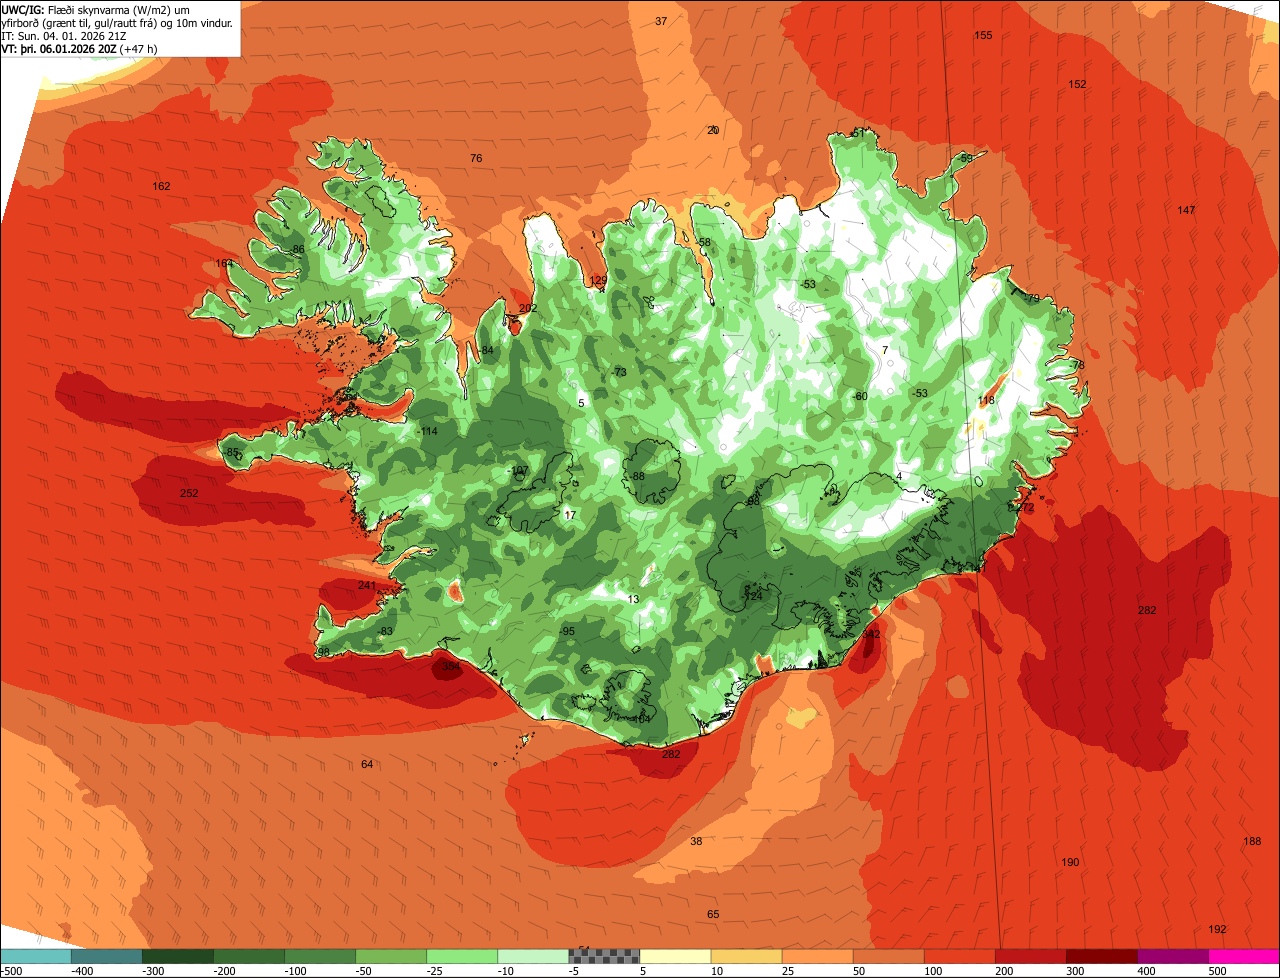Screen dimensions: 1280x978
Task: Click the magenta legend swatch above 500
Action: [x=1244, y=956]
